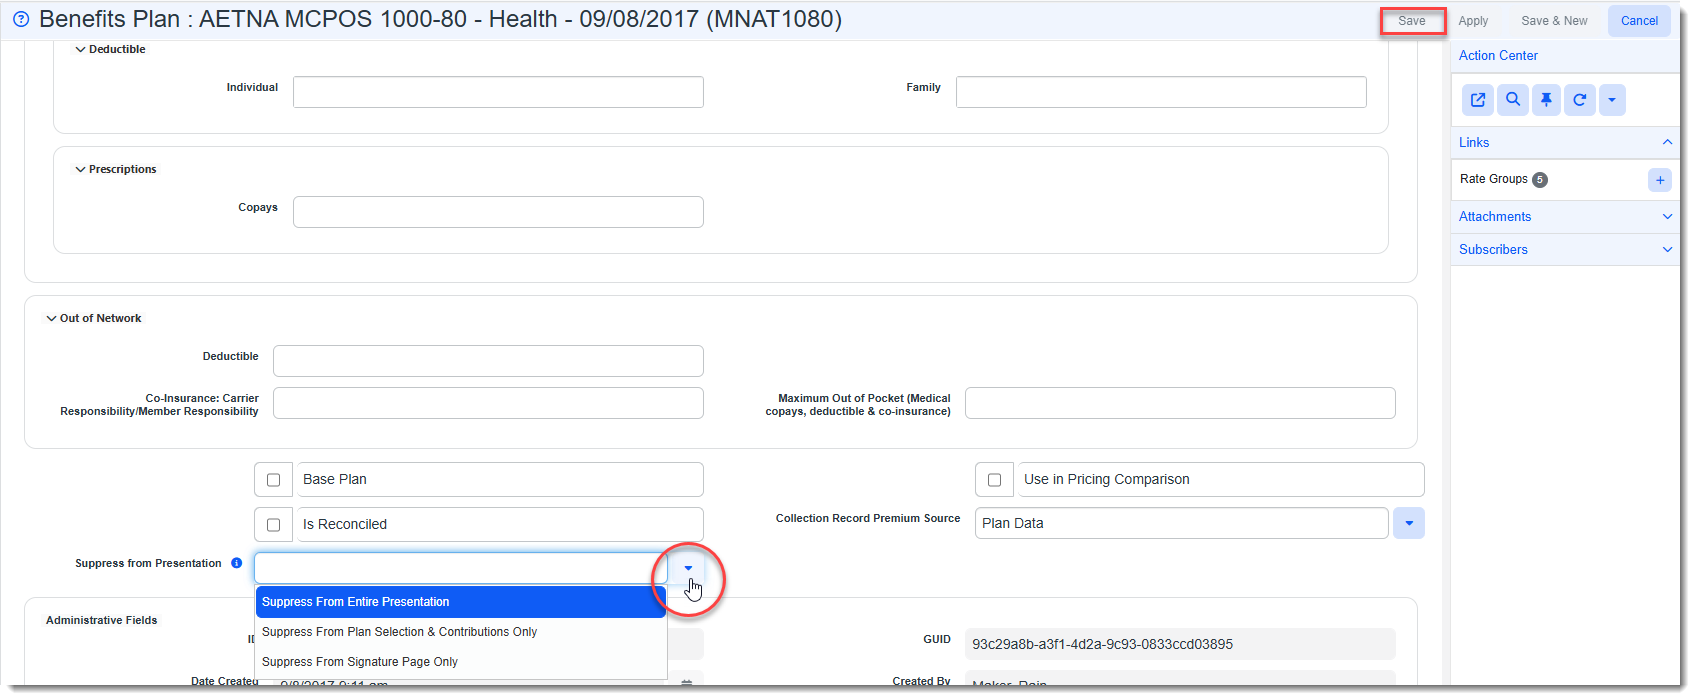Click the refresh icon in Action Center
The image size is (1695, 700).
pos(1580,100)
